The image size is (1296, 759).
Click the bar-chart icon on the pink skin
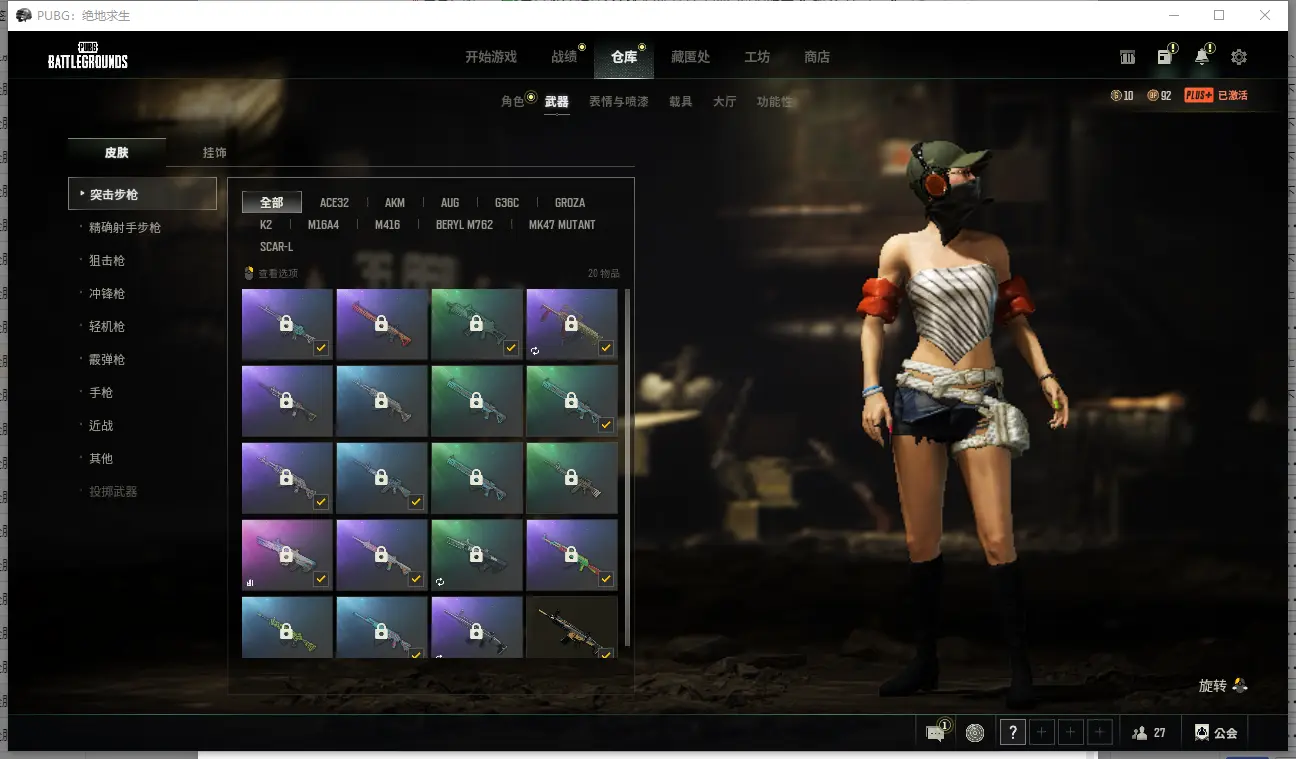(250, 581)
